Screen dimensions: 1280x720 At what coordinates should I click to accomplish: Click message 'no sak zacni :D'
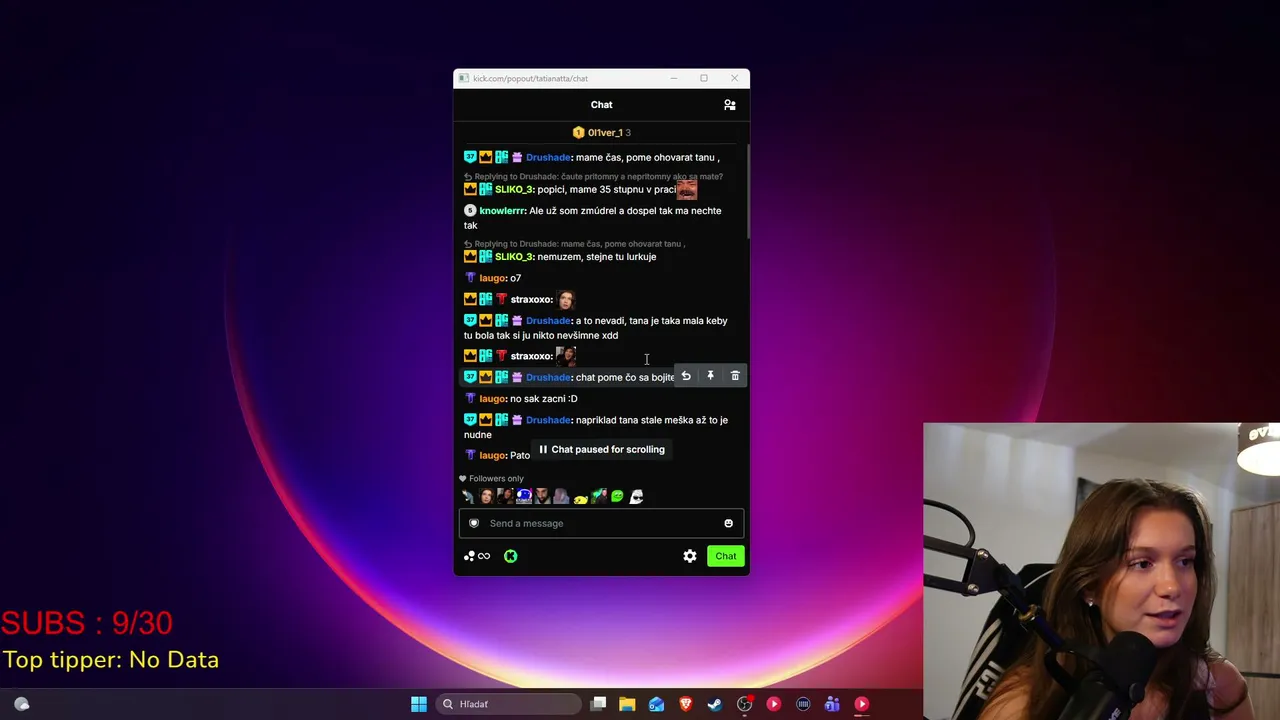(x=544, y=399)
